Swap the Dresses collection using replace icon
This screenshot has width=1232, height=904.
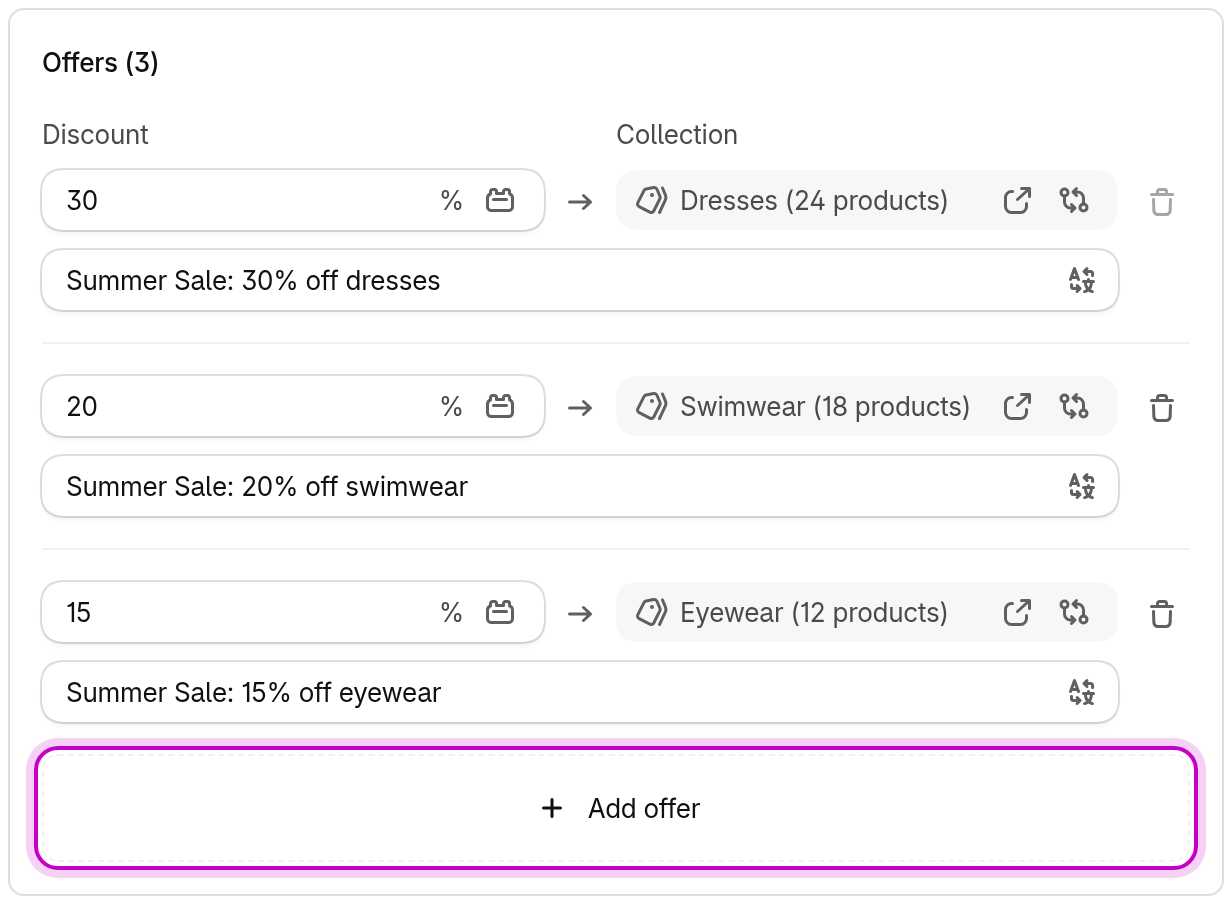tap(1074, 201)
